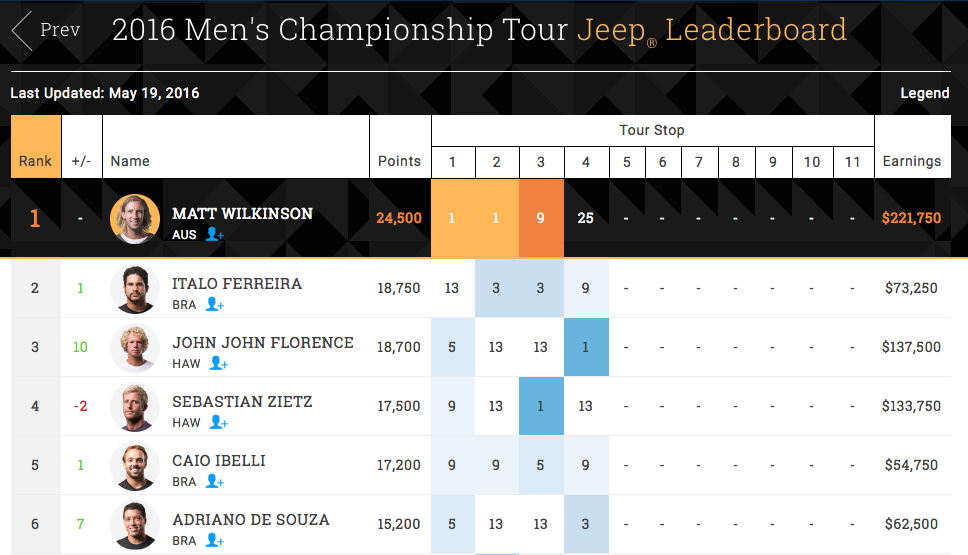The width and height of the screenshot is (968, 555).
Task: Sort by the Earnings column header
Action: tap(911, 161)
